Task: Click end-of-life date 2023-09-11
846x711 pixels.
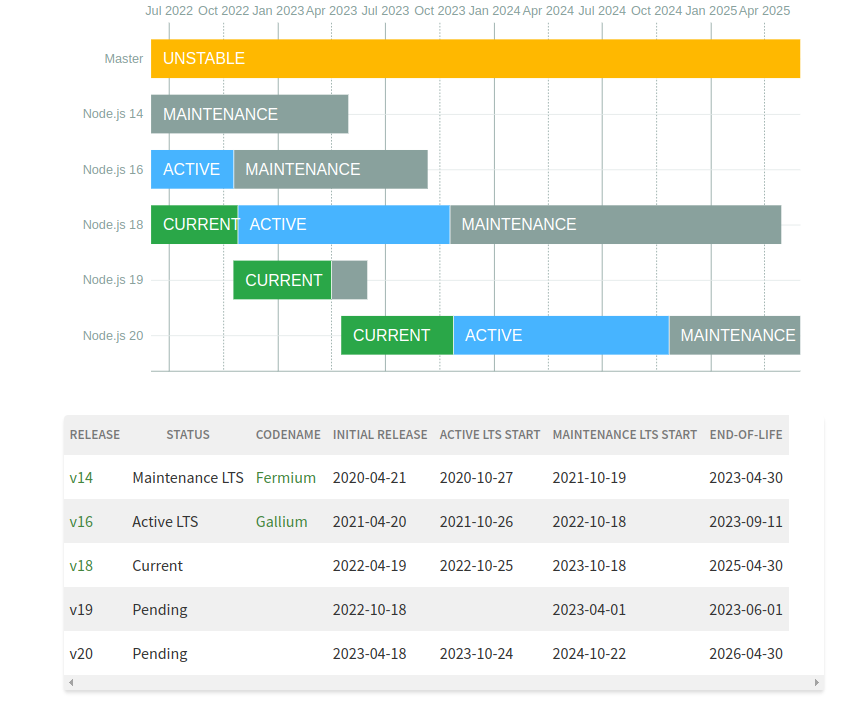Action: 746,522
